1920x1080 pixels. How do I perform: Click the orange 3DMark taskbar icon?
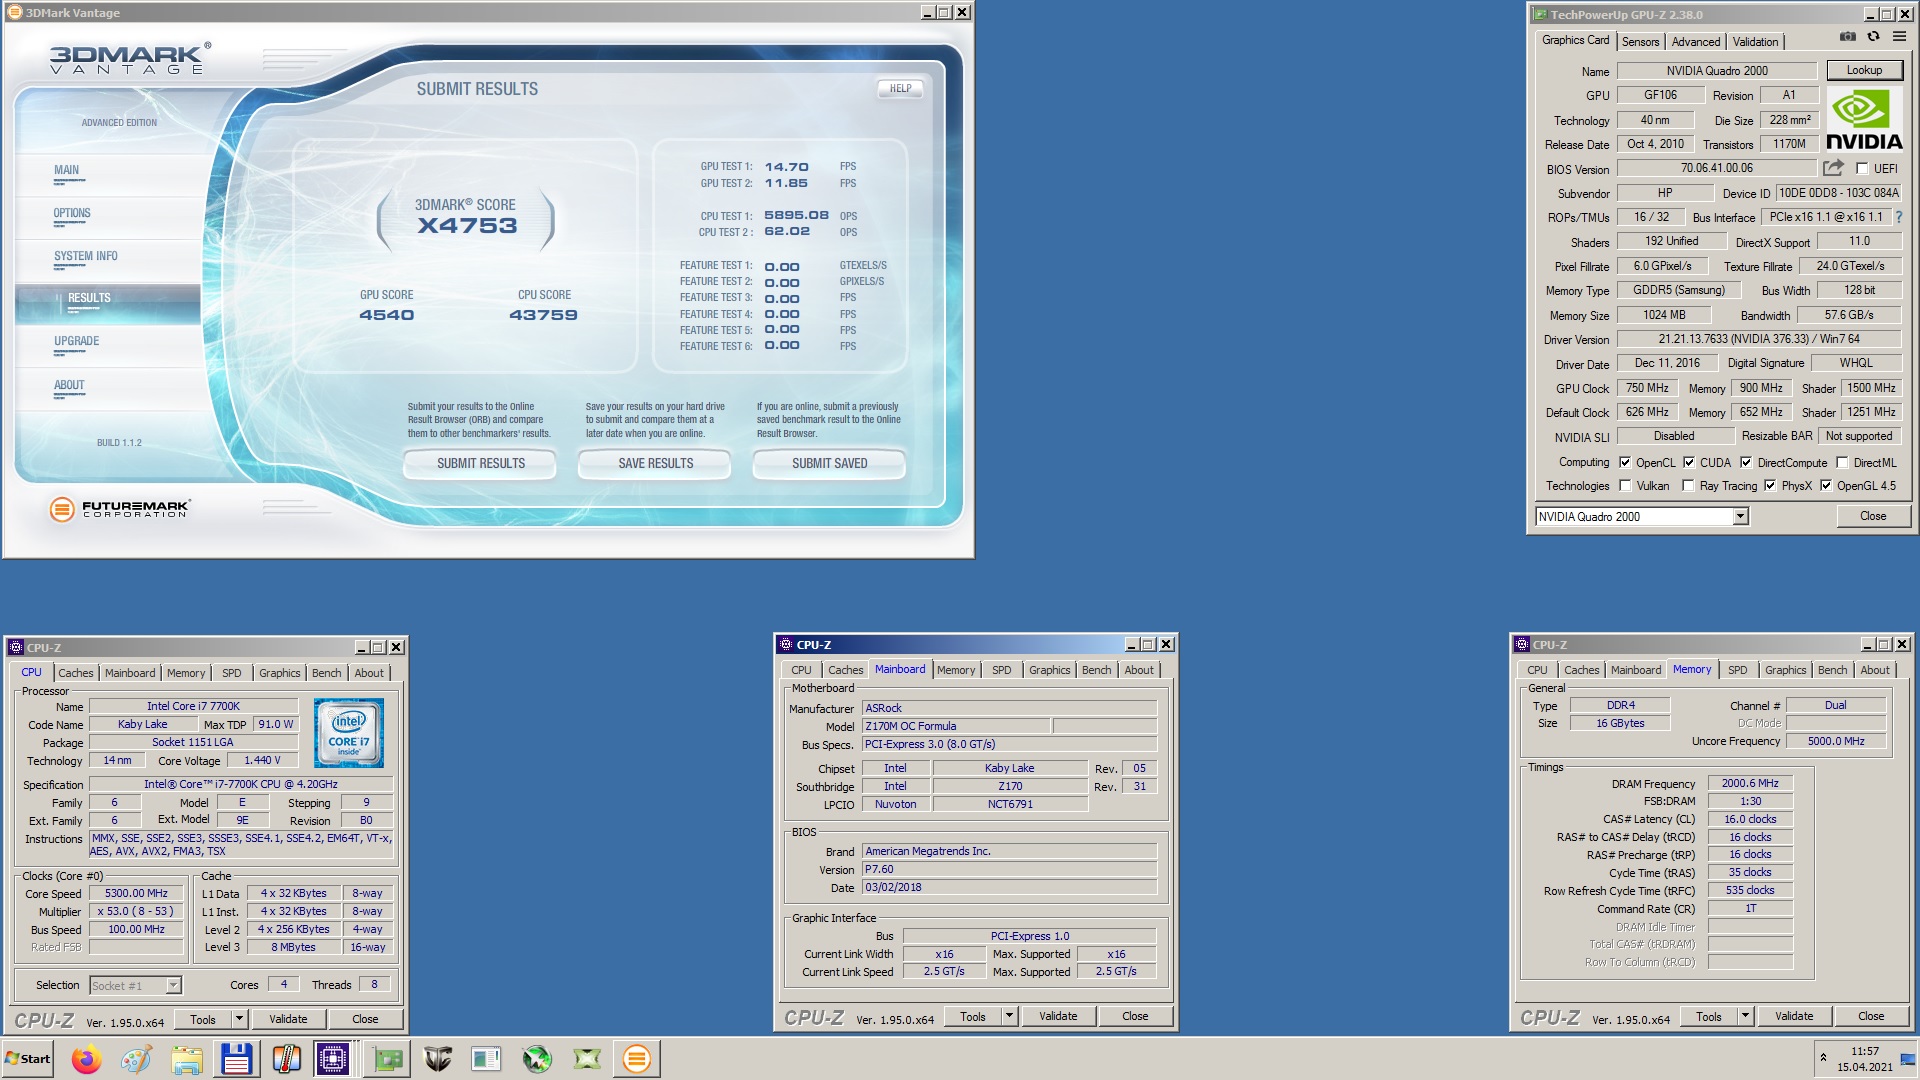(x=636, y=1059)
